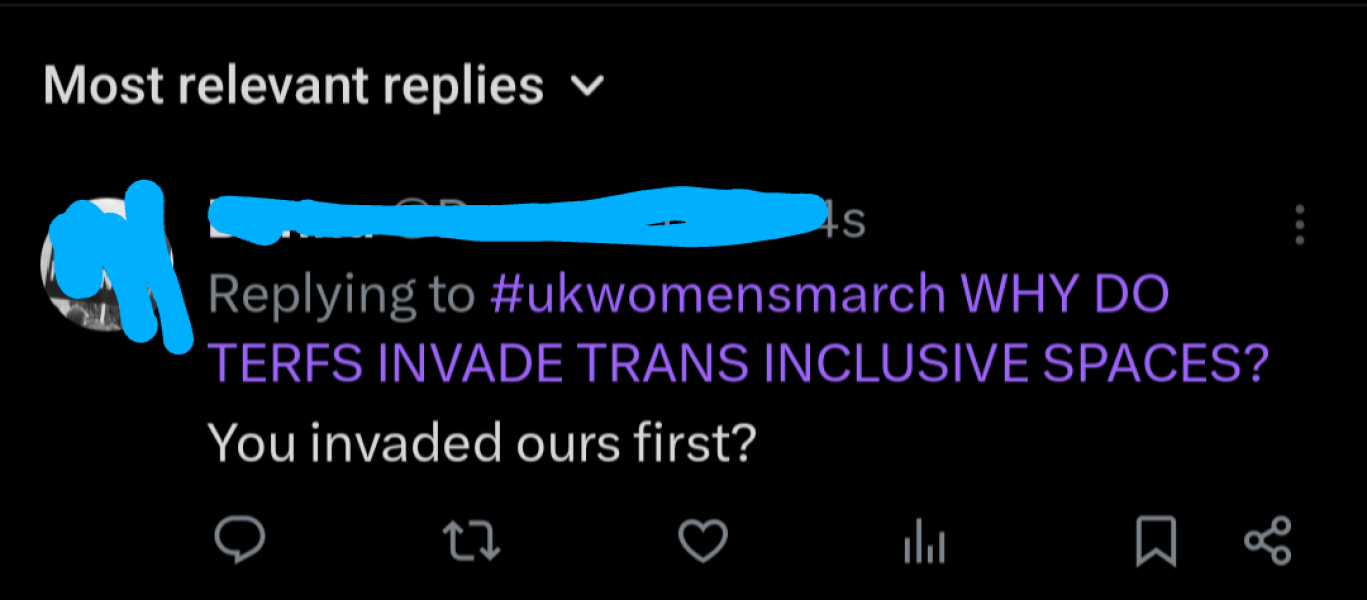Like the reply with the heart icon
1367x600 pixels.
tap(703, 542)
